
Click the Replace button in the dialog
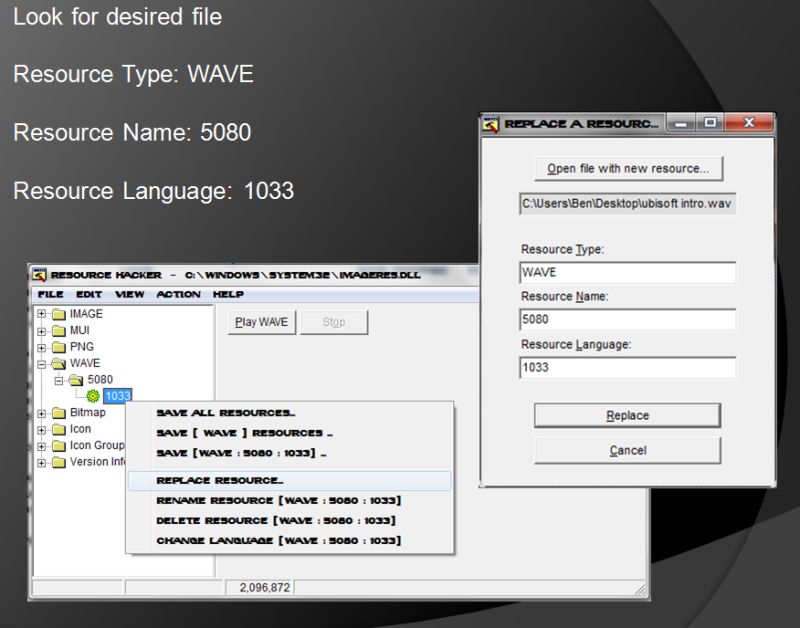[627, 415]
